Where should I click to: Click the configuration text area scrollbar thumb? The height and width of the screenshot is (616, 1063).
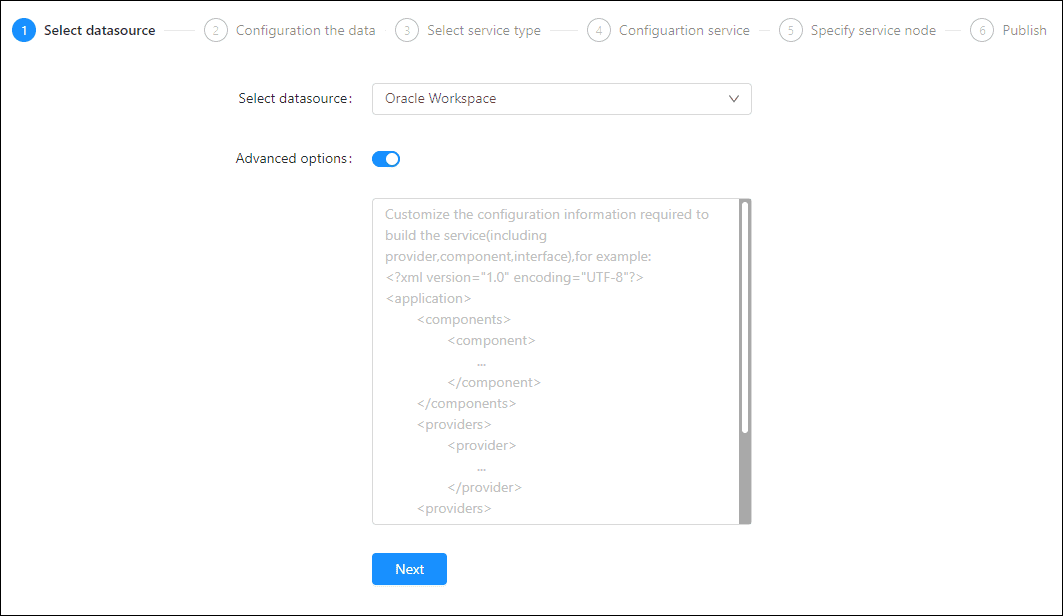point(745,317)
